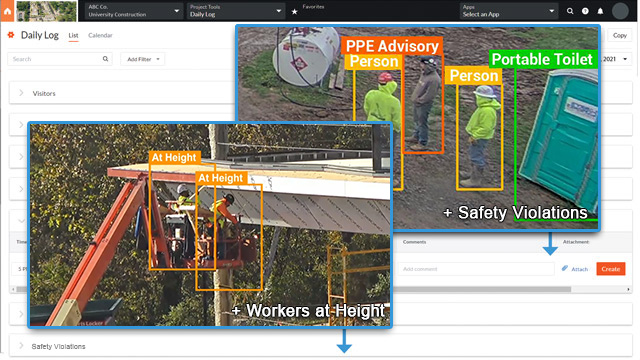Click the Add comment field
The width and height of the screenshot is (640, 360).
476,269
